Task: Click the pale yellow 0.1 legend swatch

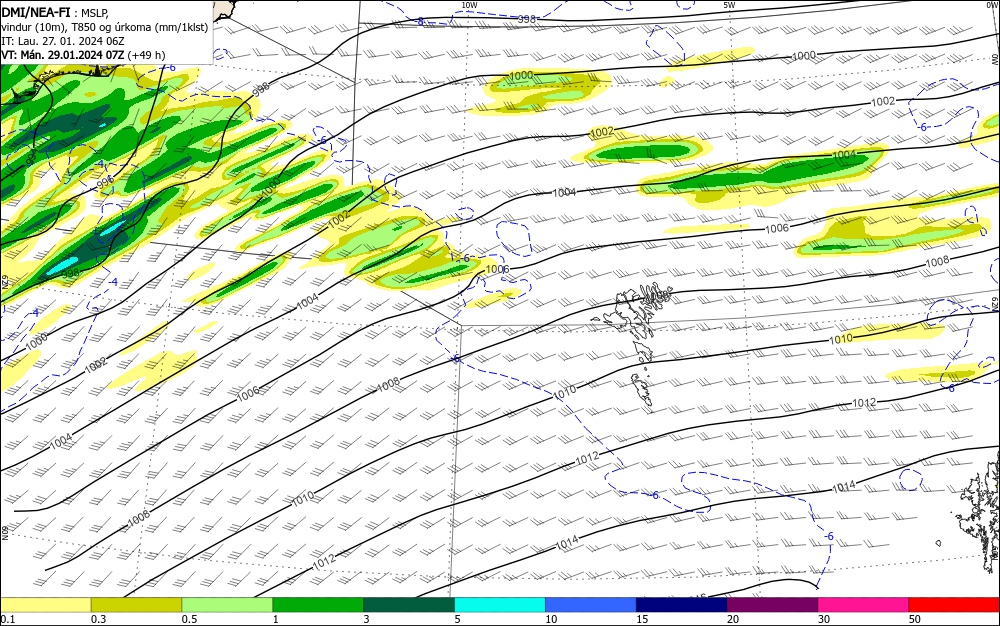Action: point(45,605)
